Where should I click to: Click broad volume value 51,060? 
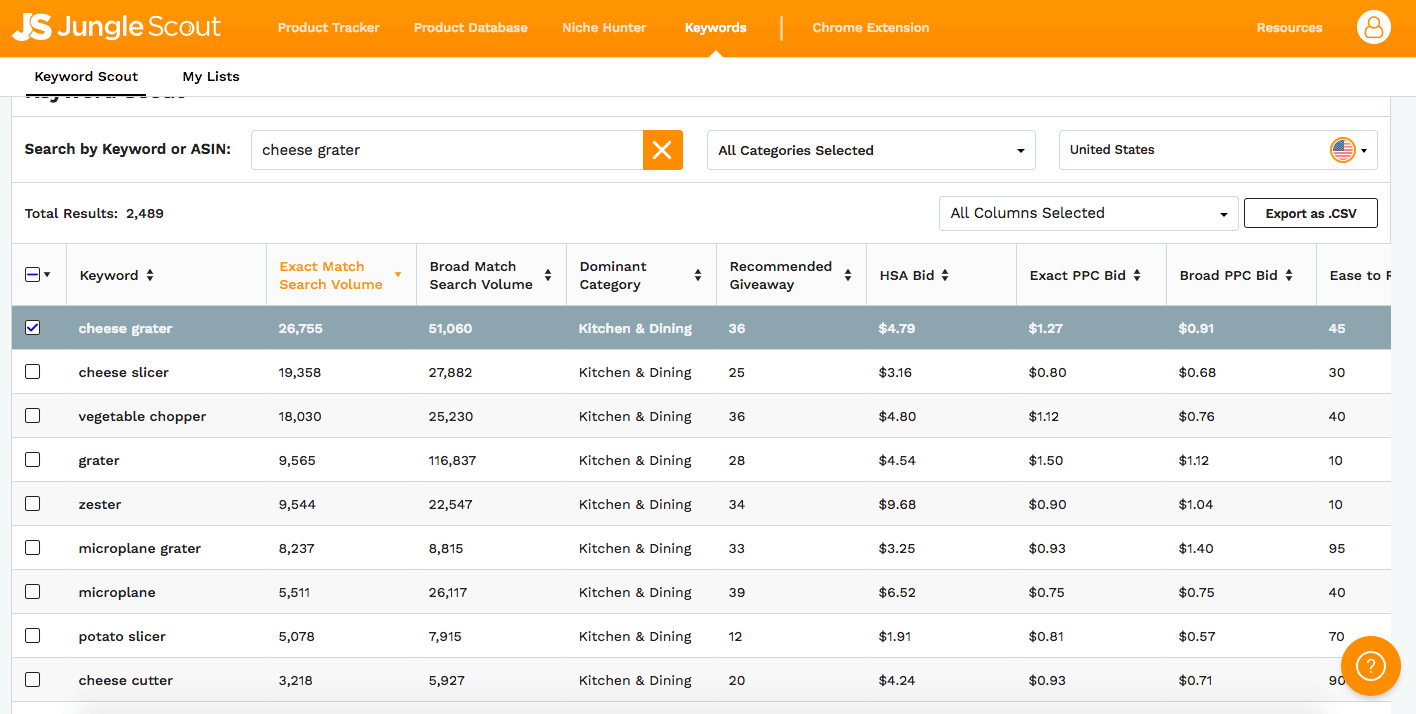click(451, 328)
